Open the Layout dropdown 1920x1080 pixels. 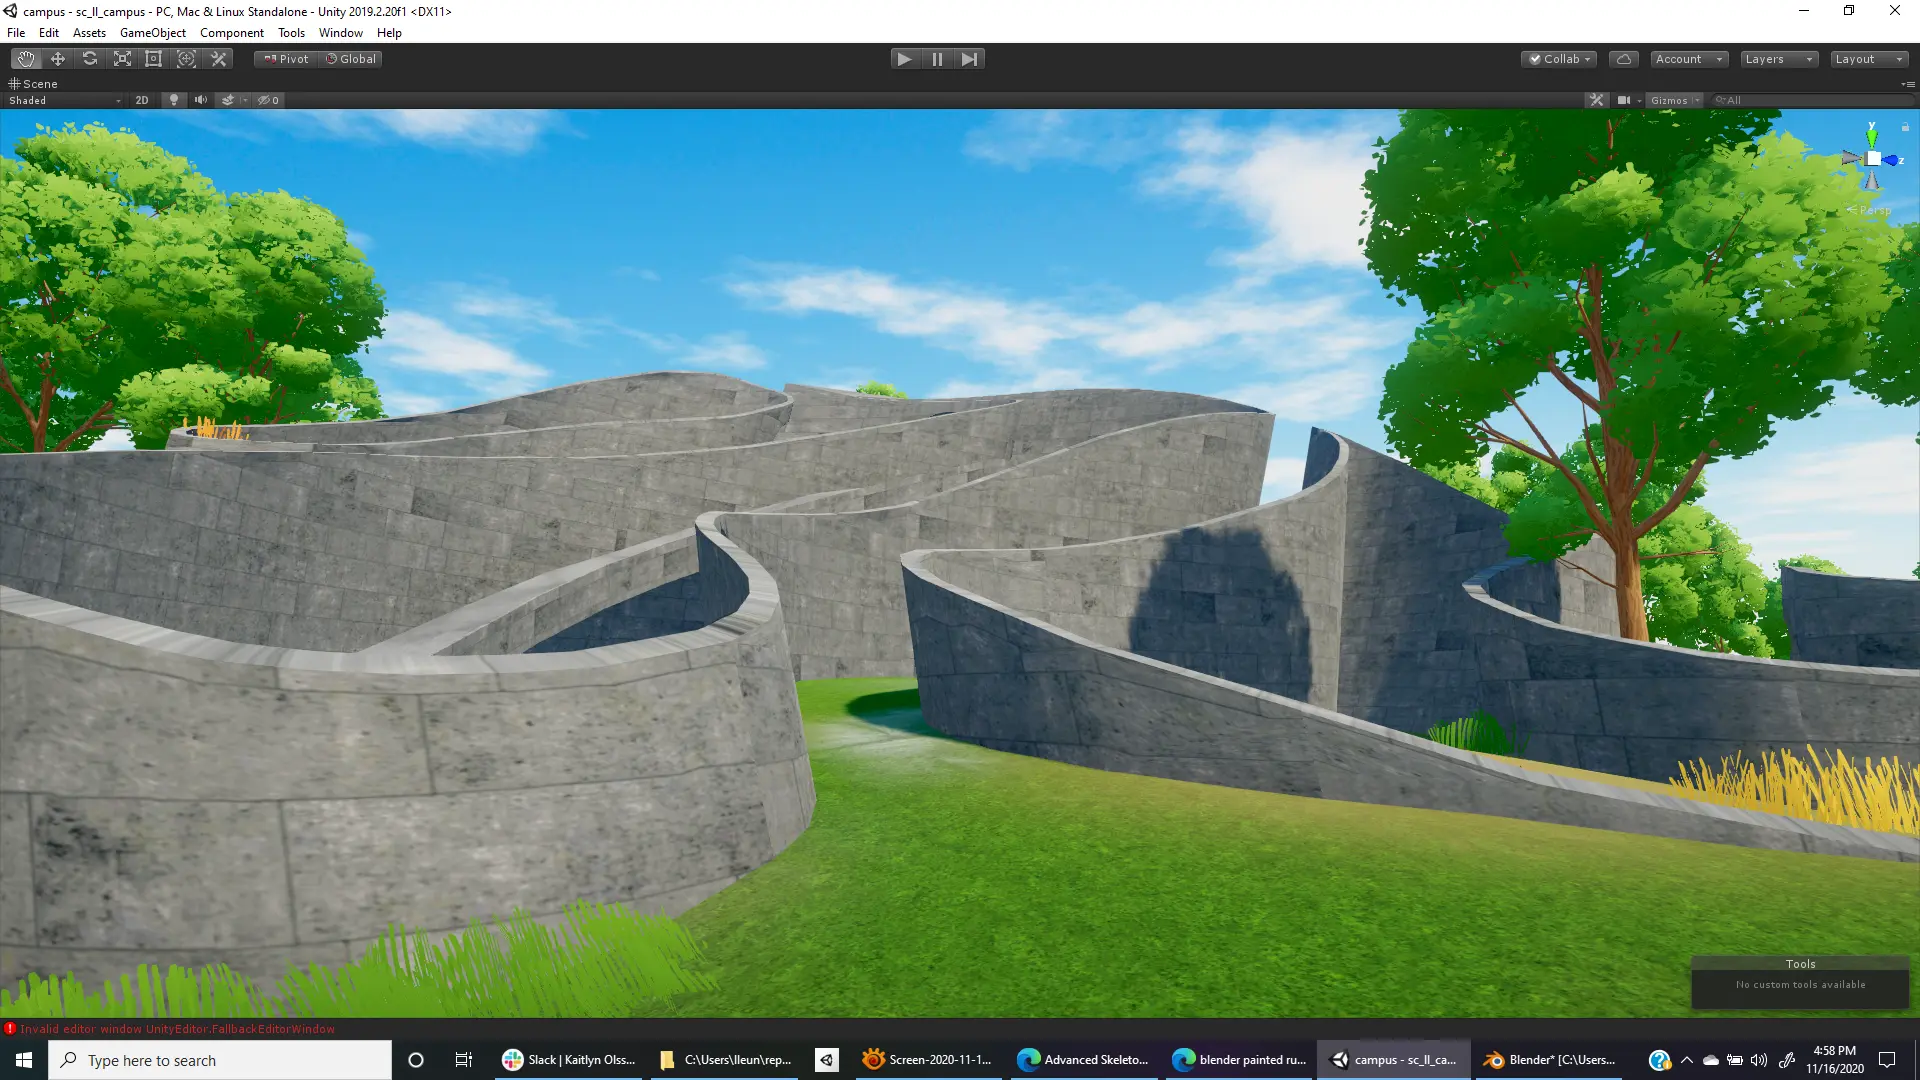[1868, 59]
